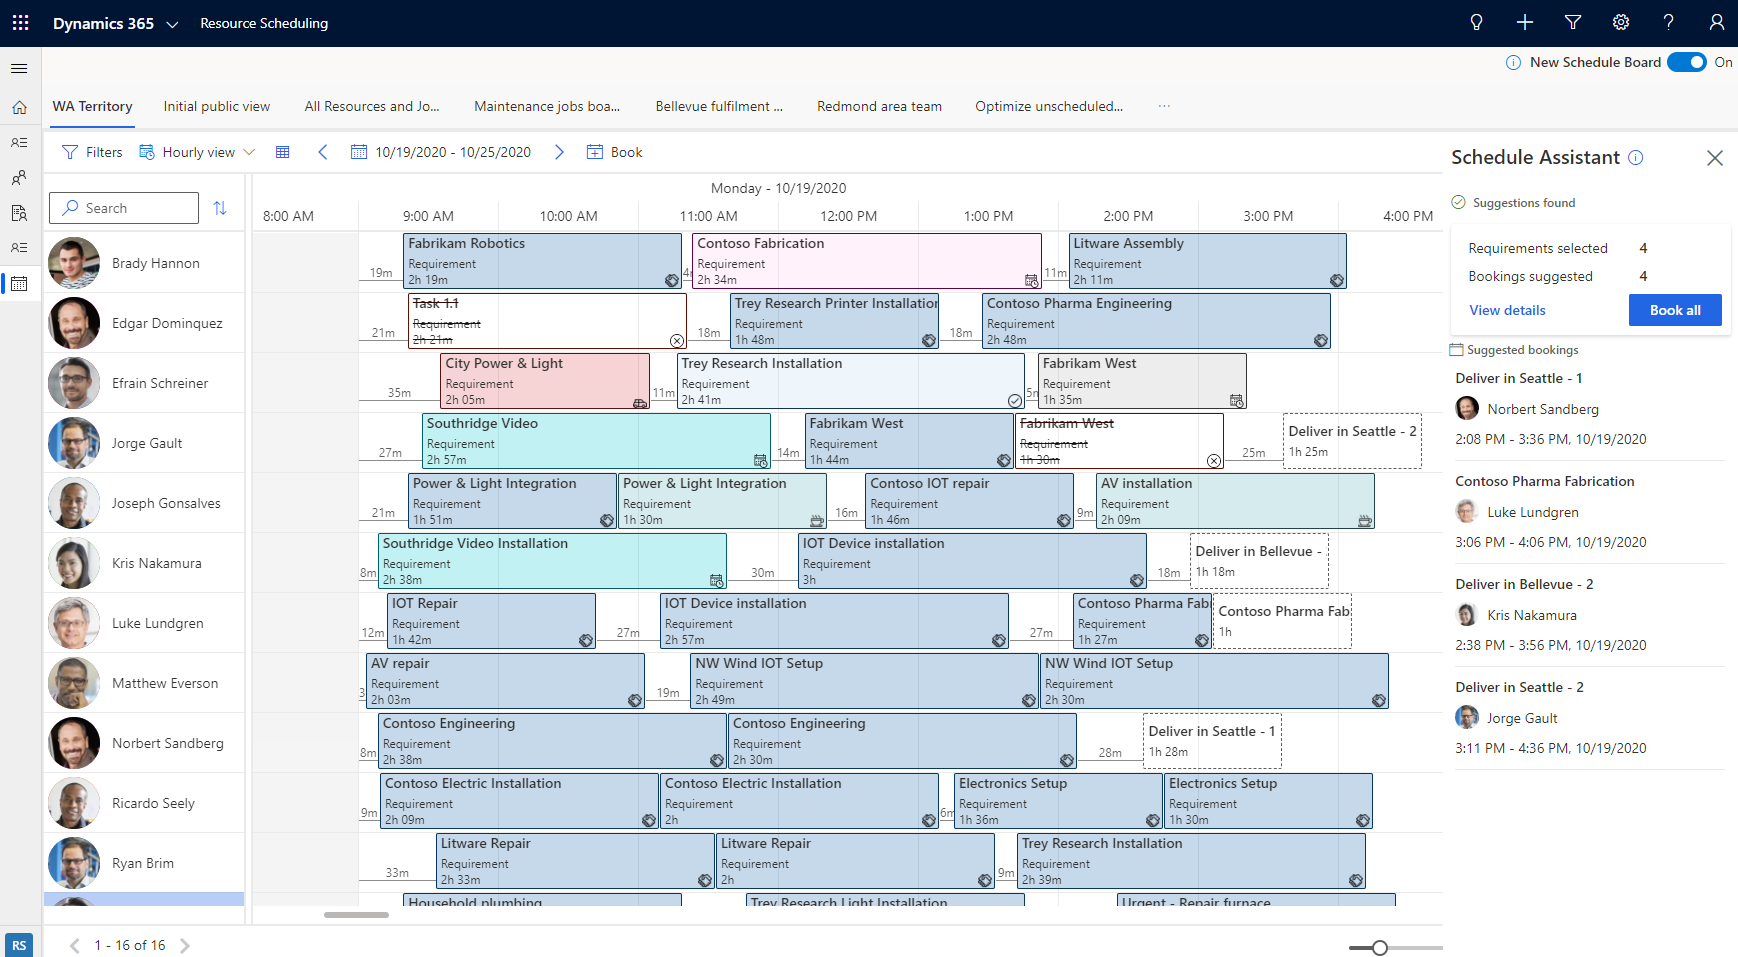Screen dimensions: 1738x957
Task: Open the Maintenance jobs board tab
Action: (x=547, y=106)
